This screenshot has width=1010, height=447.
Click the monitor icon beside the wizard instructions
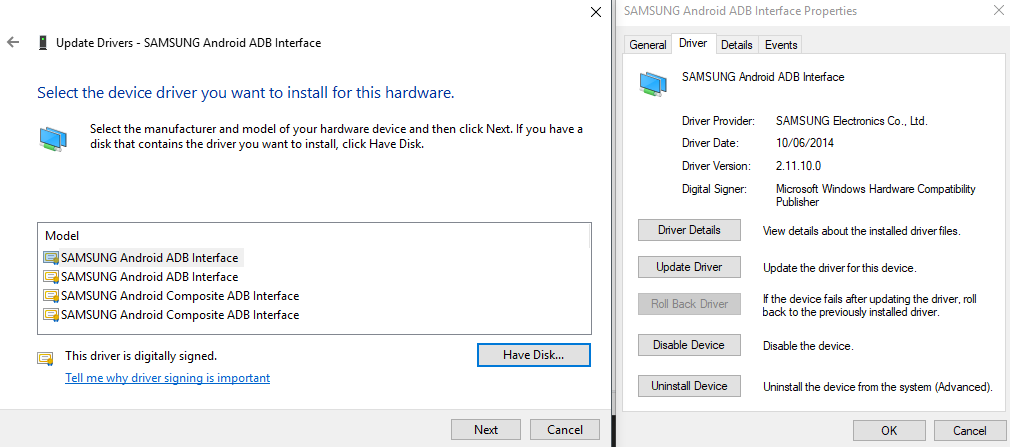[x=54, y=138]
